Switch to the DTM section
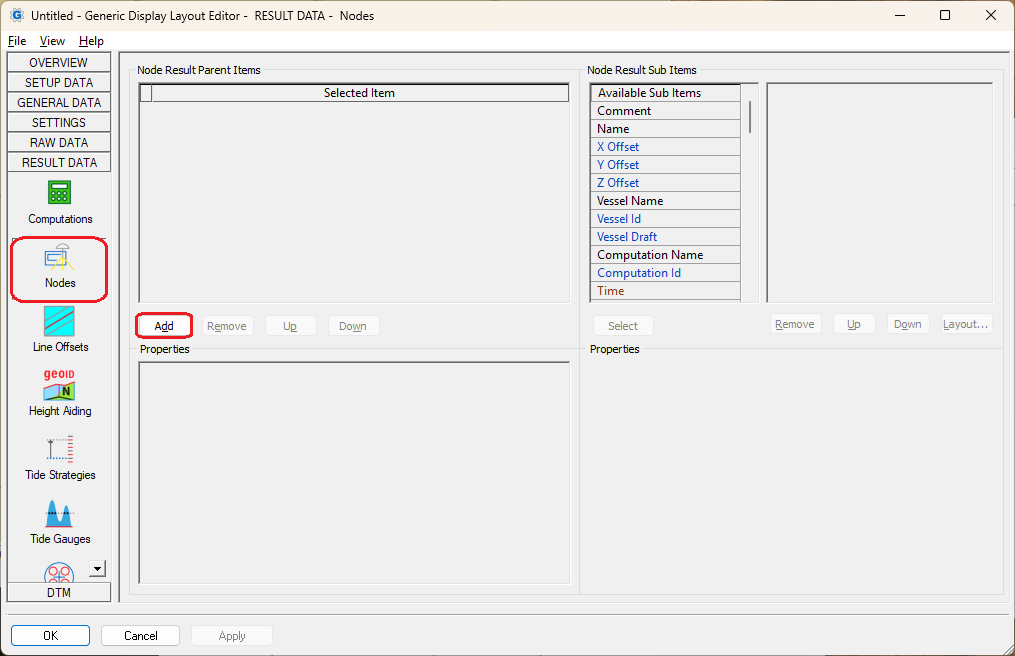This screenshot has height=656, width=1015. point(59,593)
